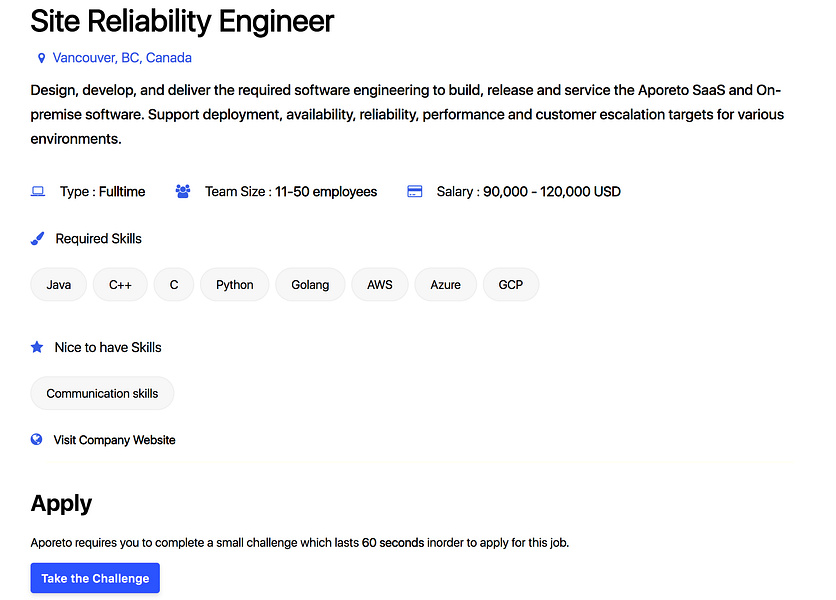Image resolution: width=836 pixels, height=600 pixels.
Task: Click the globe icon beside Visit Company
Action: point(36,439)
